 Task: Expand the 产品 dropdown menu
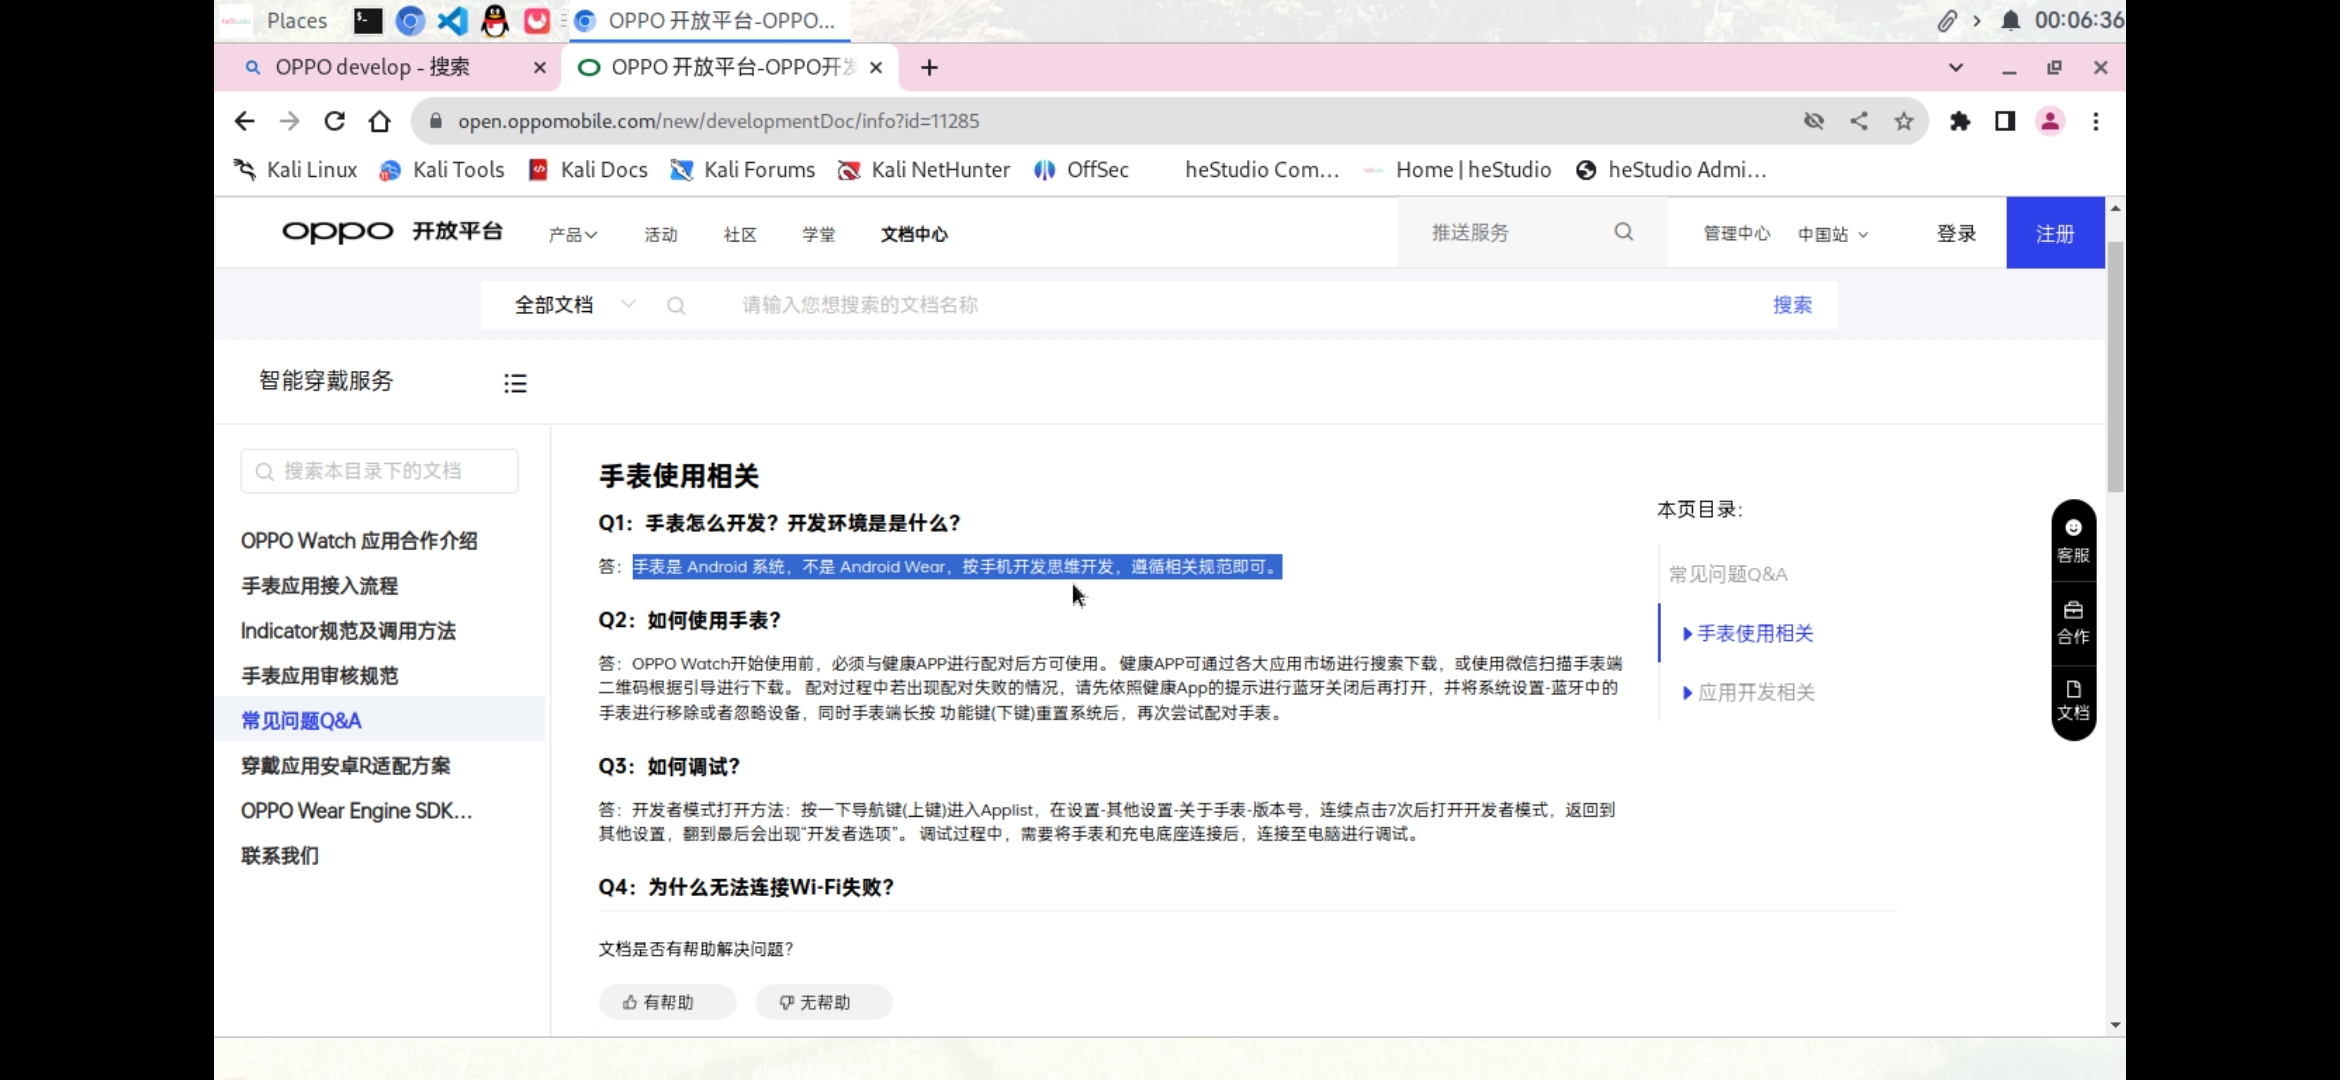pyautogui.click(x=572, y=234)
